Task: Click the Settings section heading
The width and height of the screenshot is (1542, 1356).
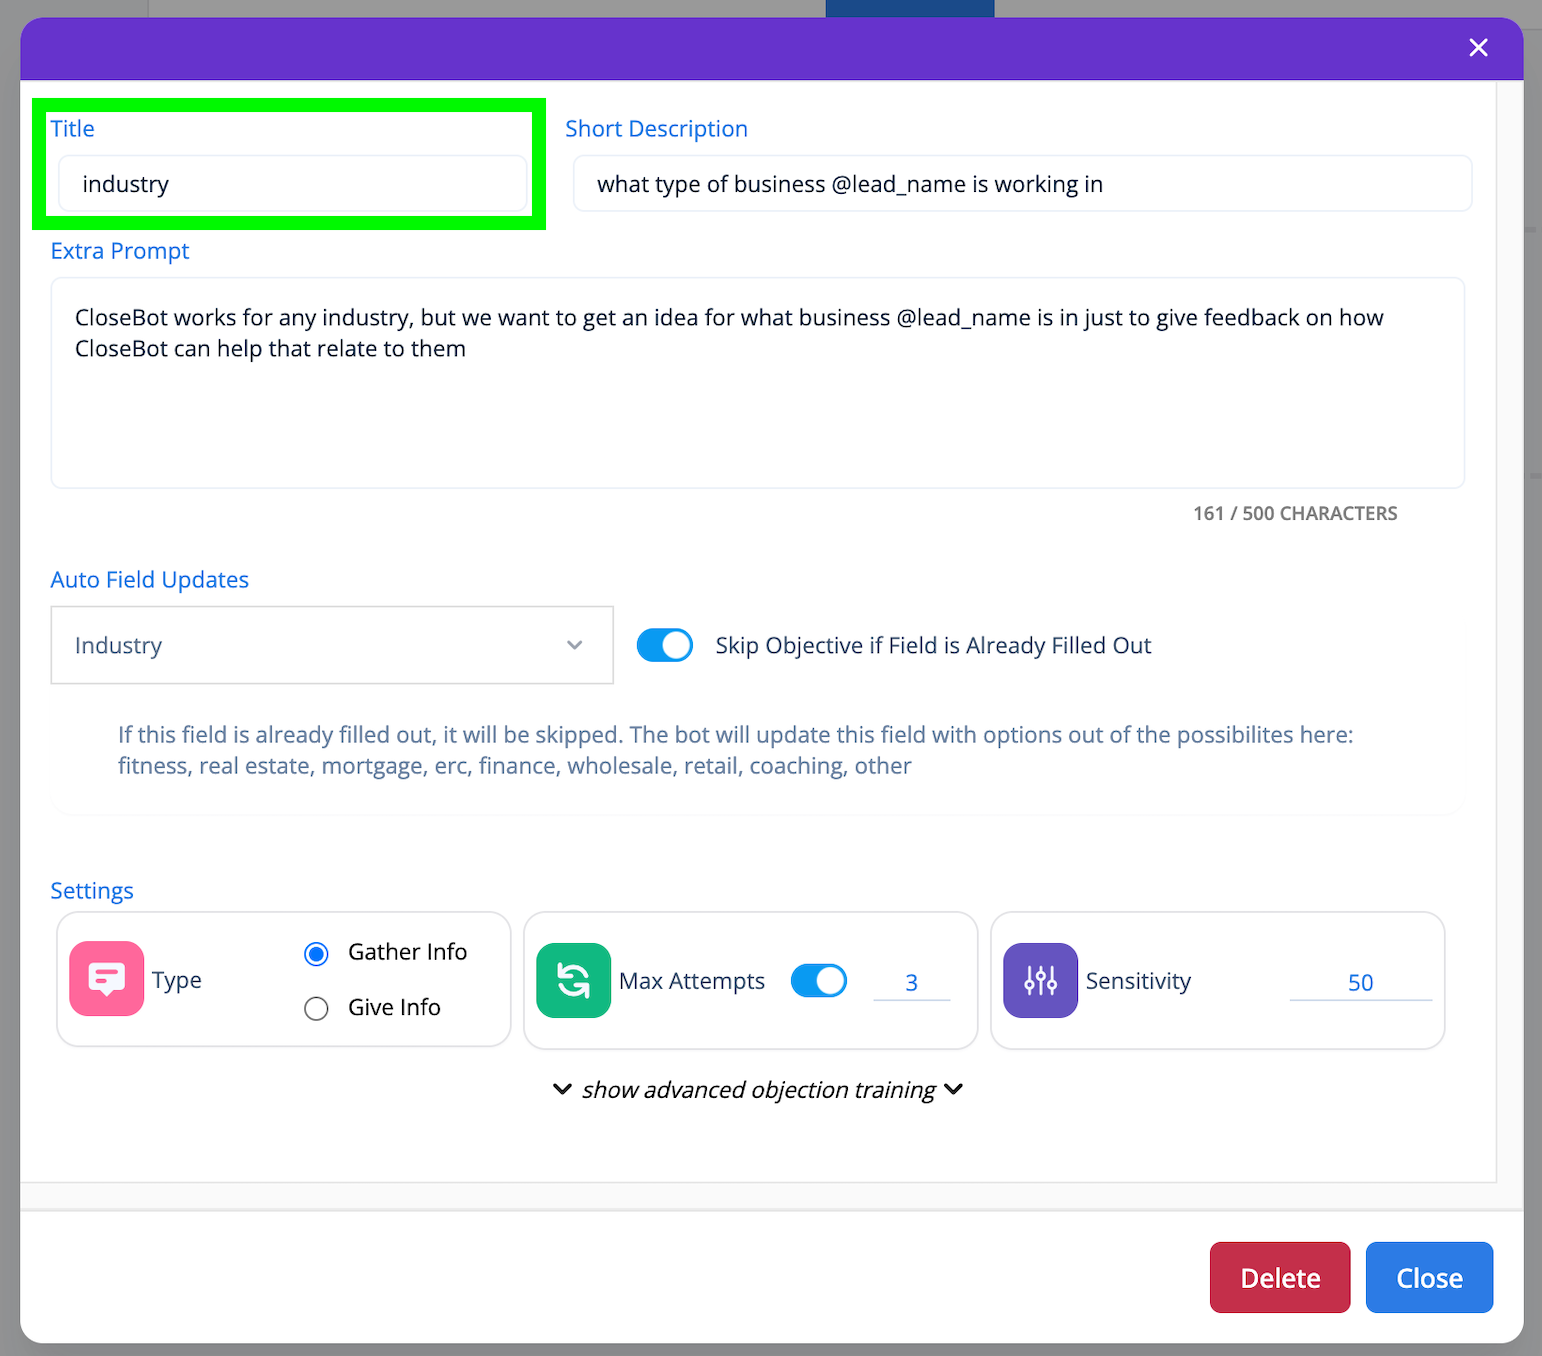Action: pos(92,891)
